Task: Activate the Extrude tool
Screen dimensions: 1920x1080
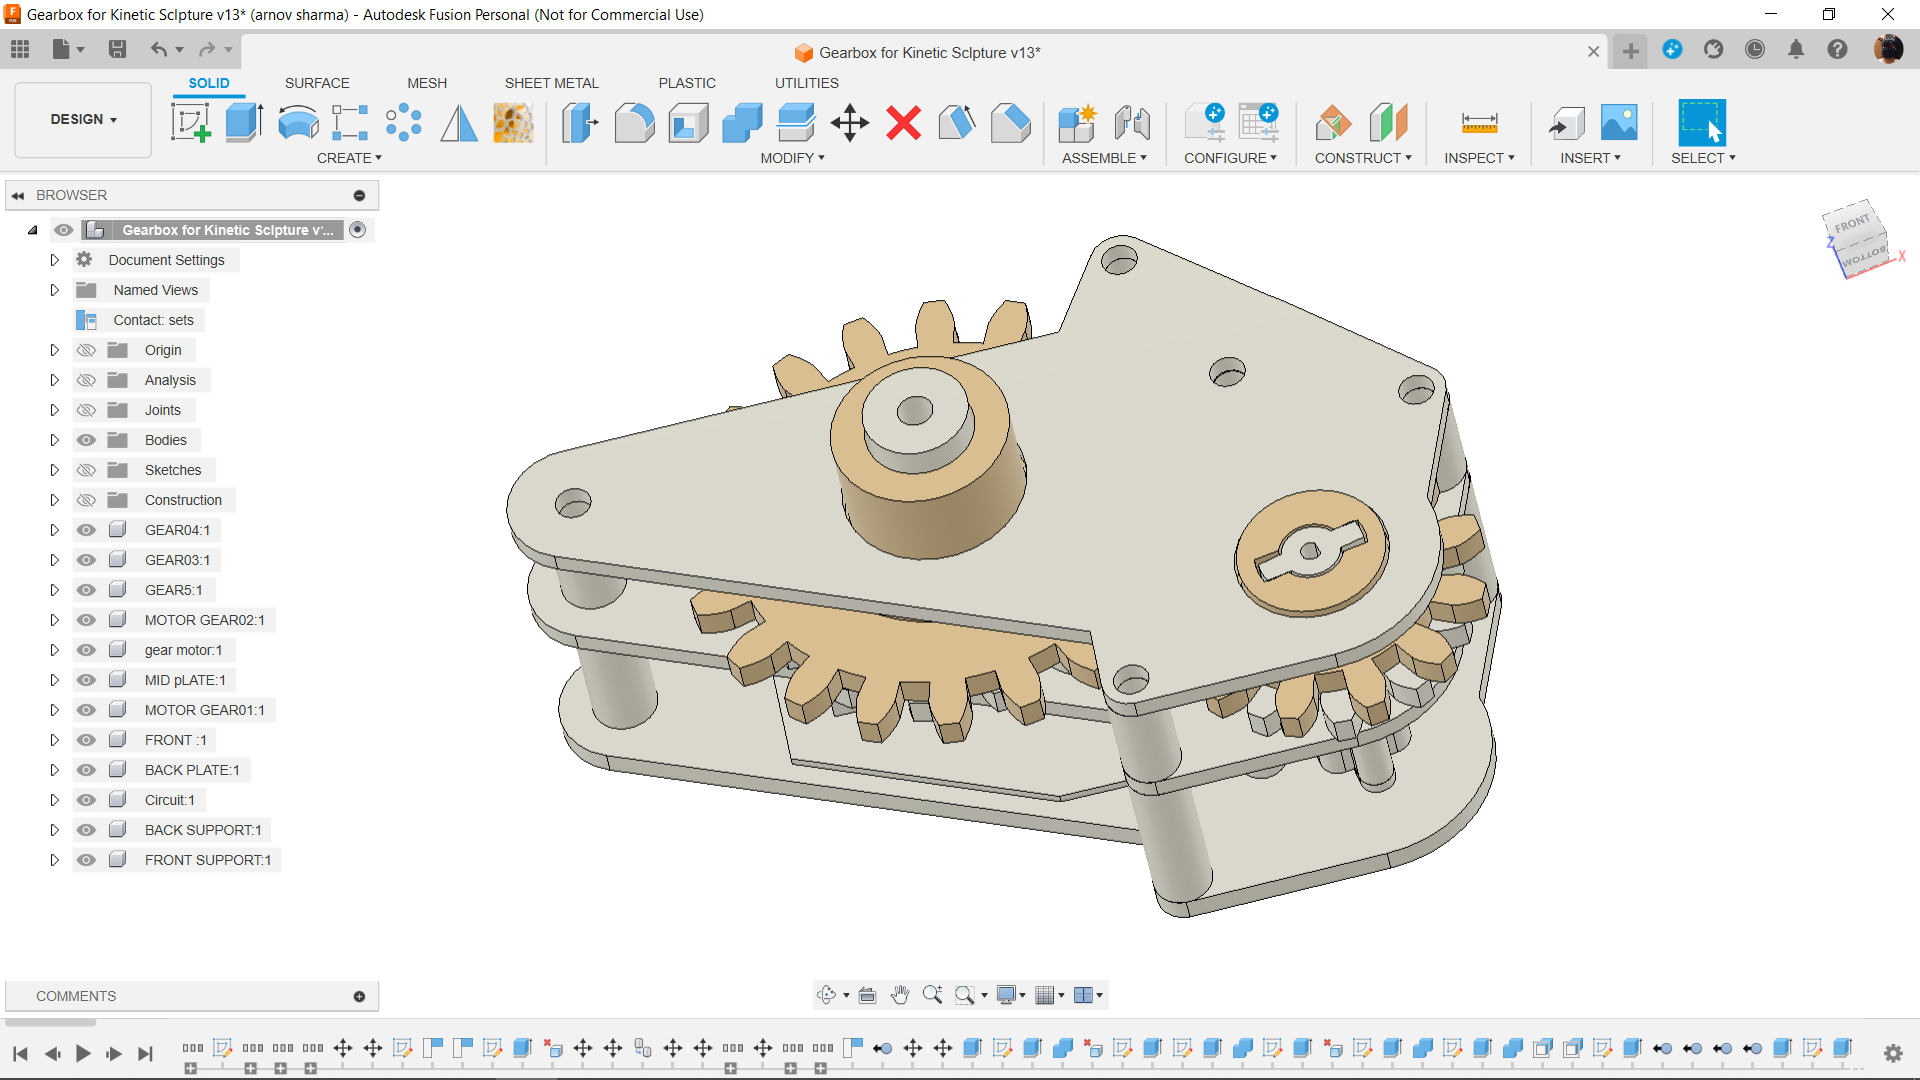Action: (x=243, y=122)
